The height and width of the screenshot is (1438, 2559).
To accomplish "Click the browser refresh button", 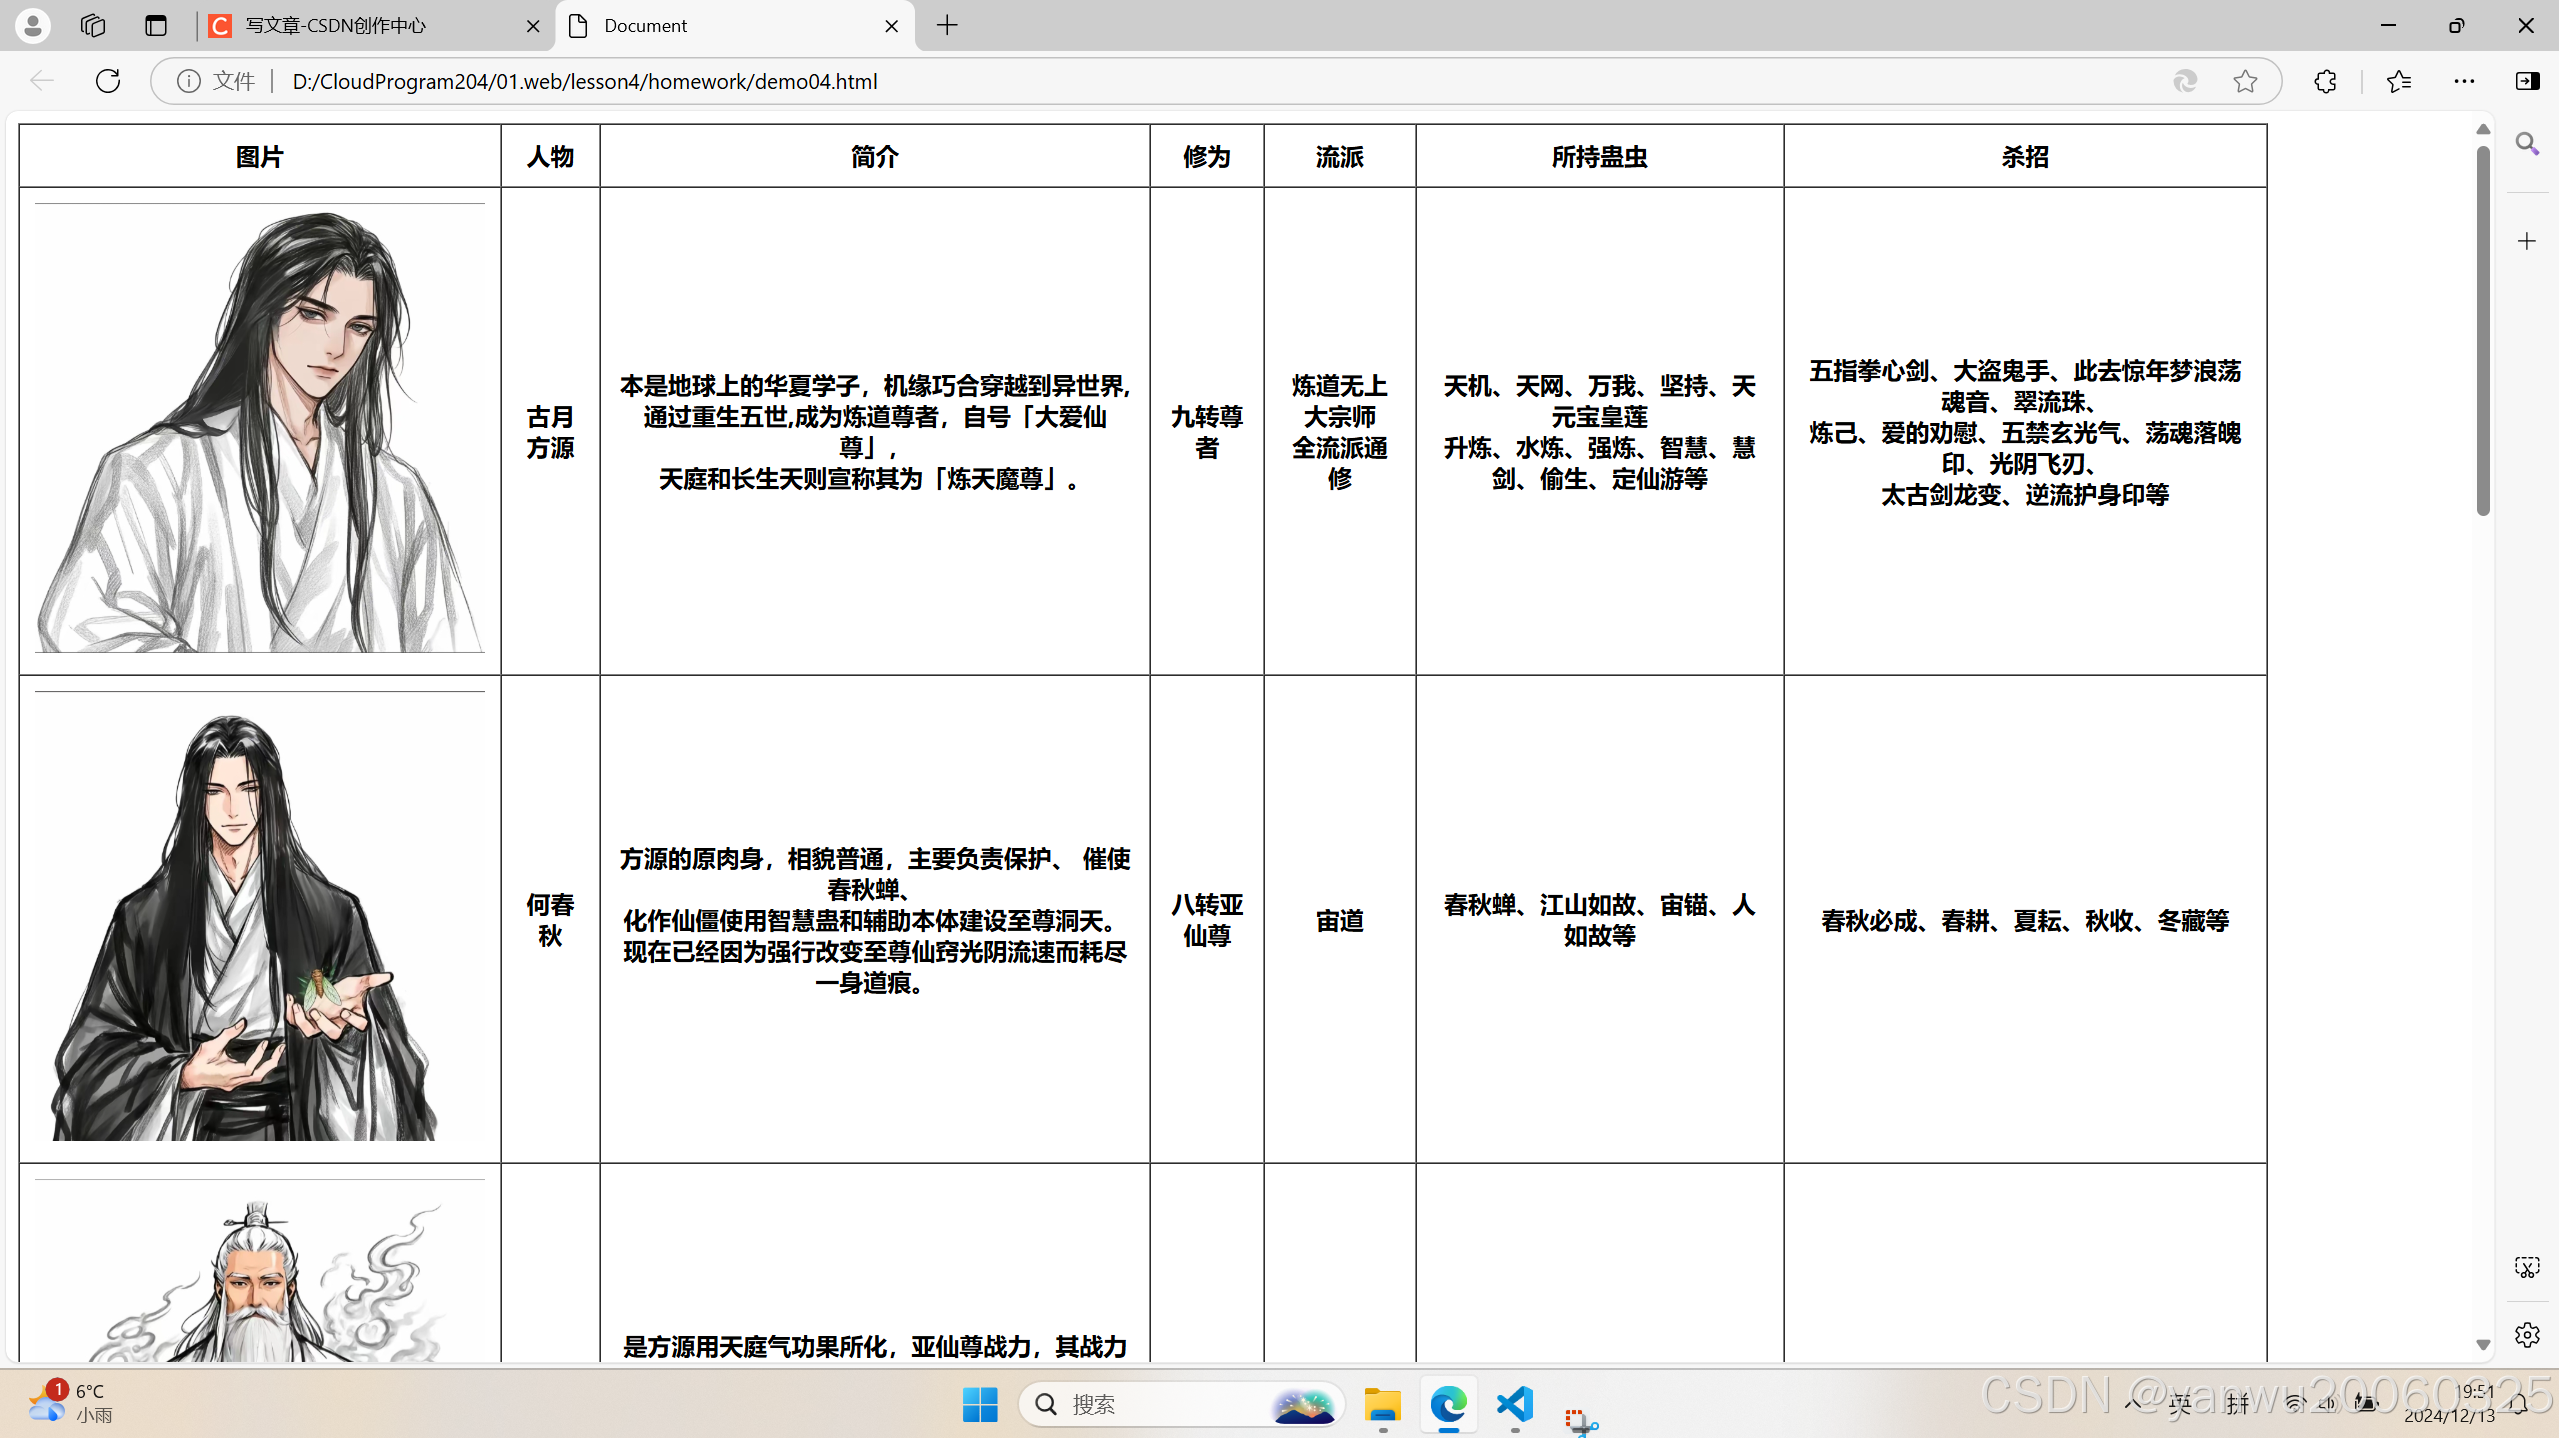I will (108, 81).
